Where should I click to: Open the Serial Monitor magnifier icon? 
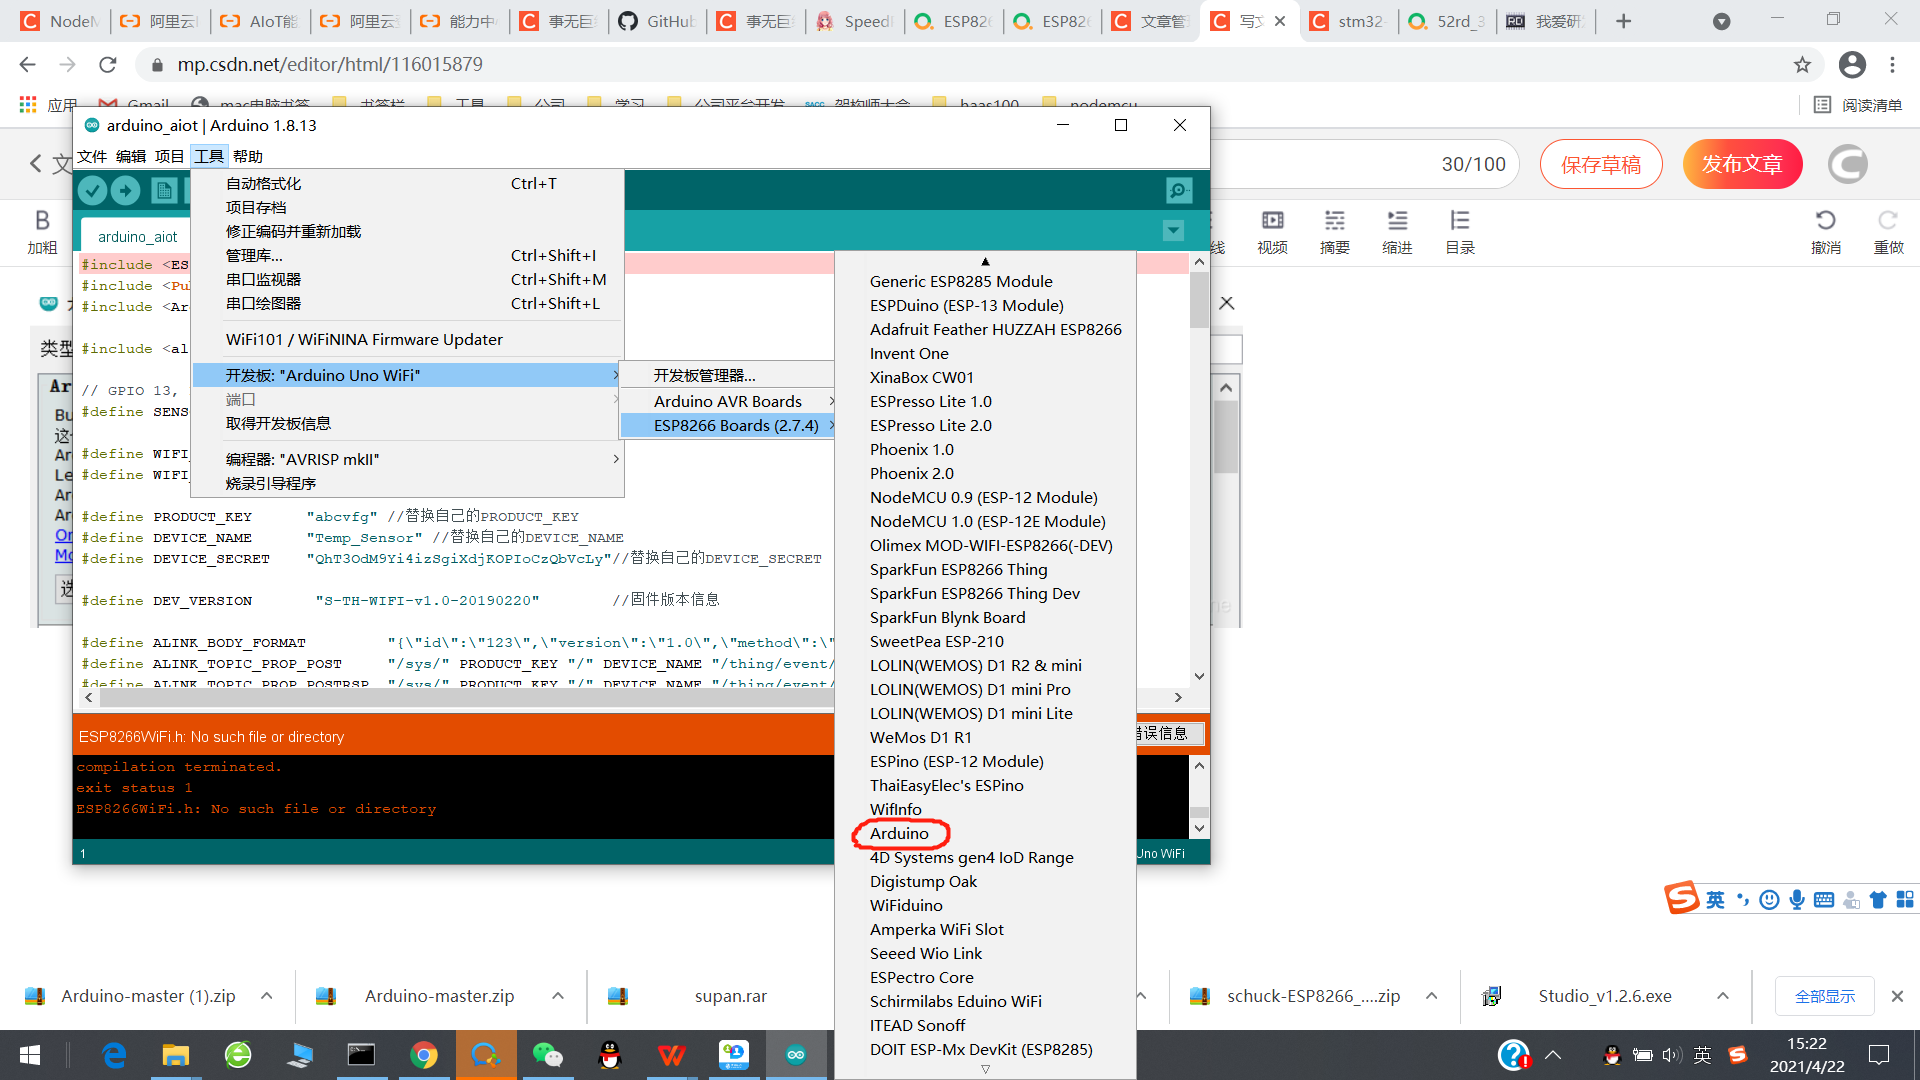click(1179, 190)
